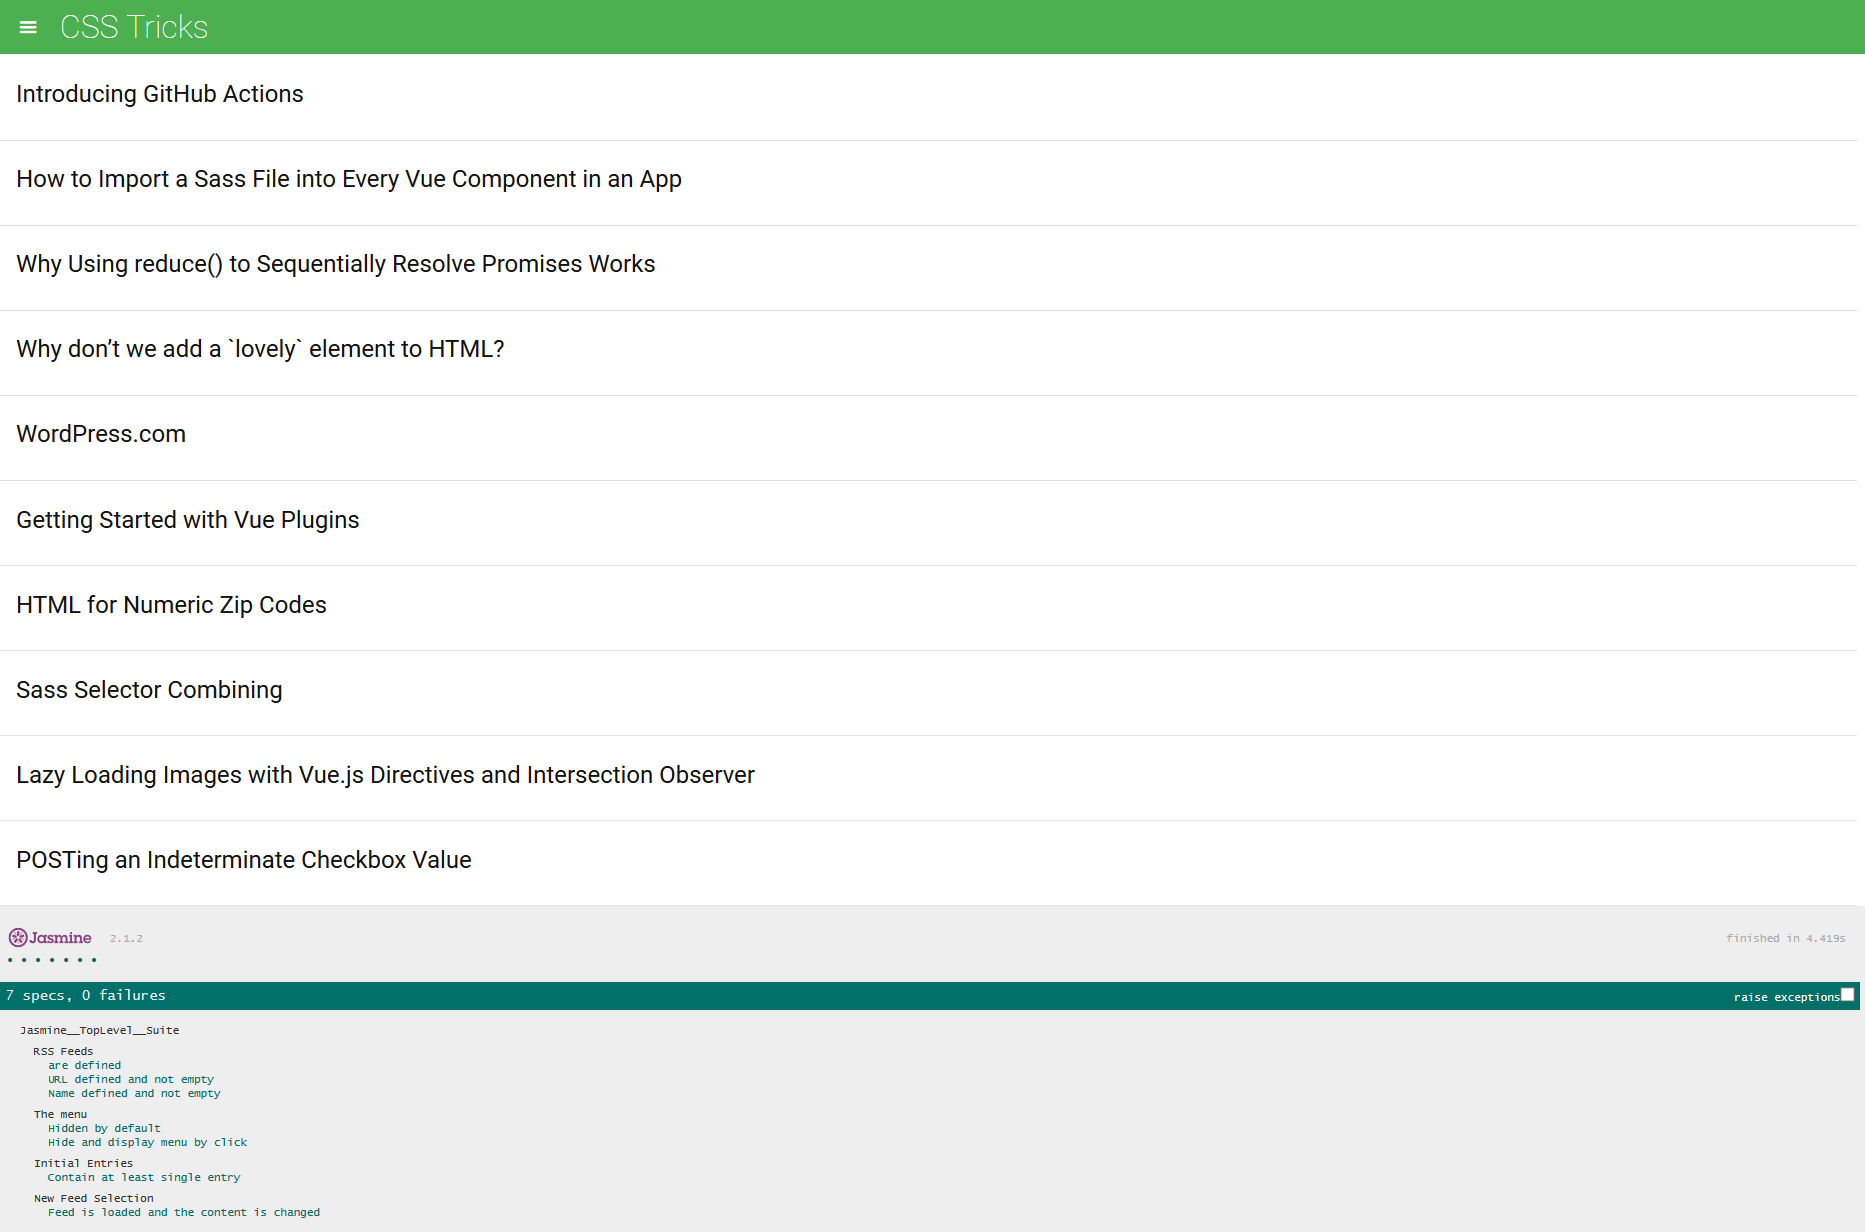
Task: Select the Initial Entries suite
Action: [83, 1163]
